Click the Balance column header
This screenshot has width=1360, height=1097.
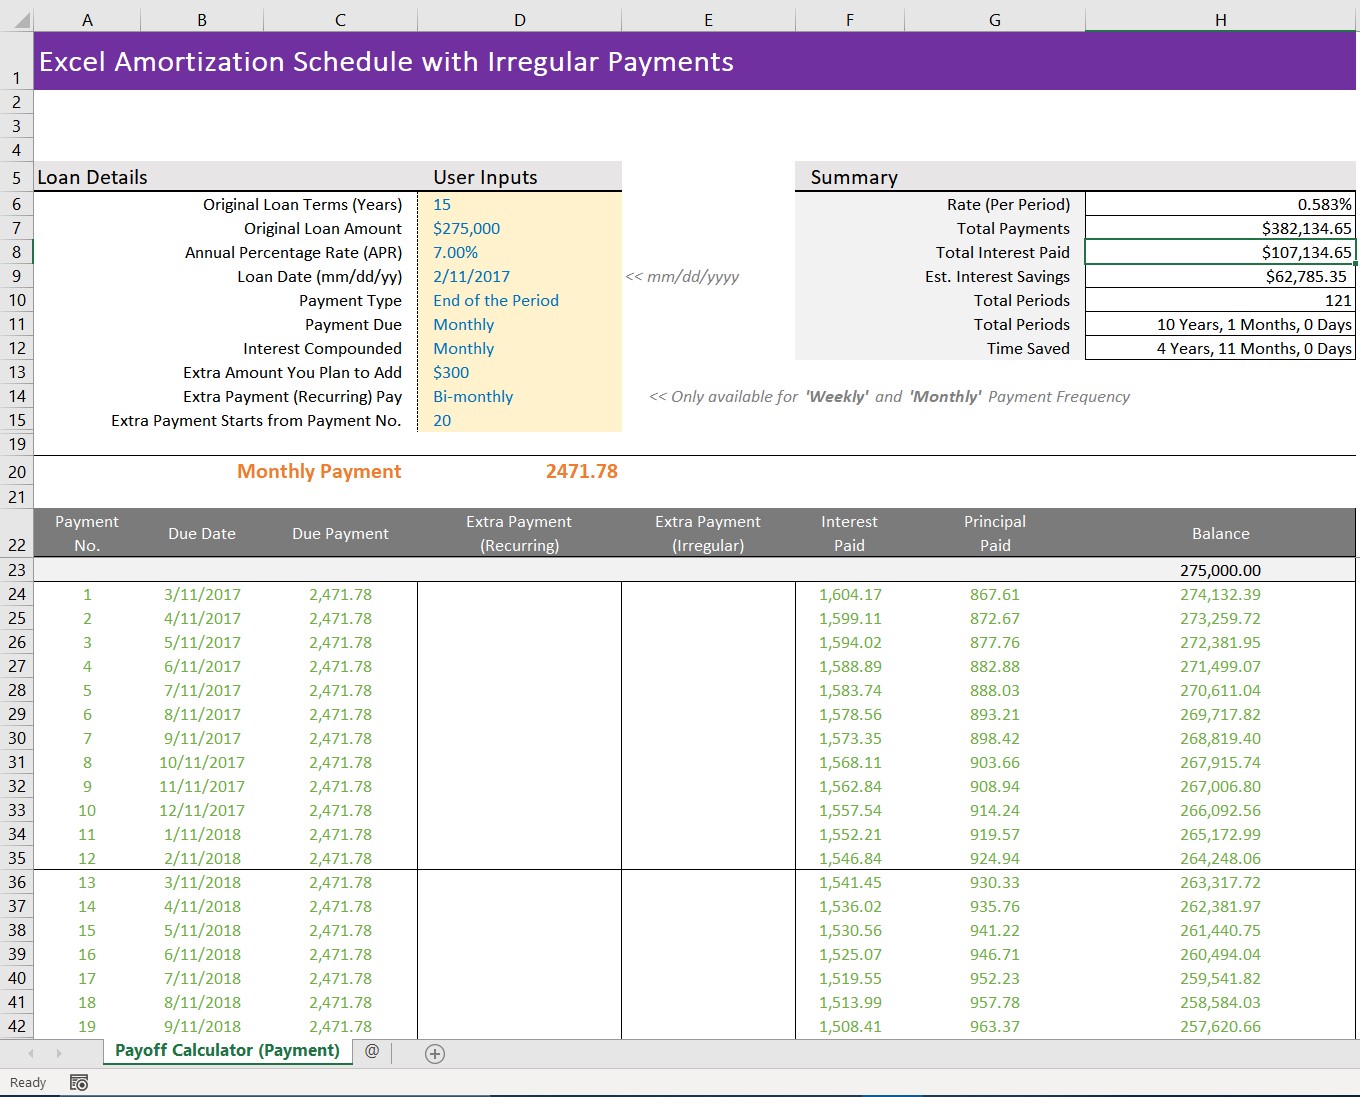pyautogui.click(x=1220, y=533)
